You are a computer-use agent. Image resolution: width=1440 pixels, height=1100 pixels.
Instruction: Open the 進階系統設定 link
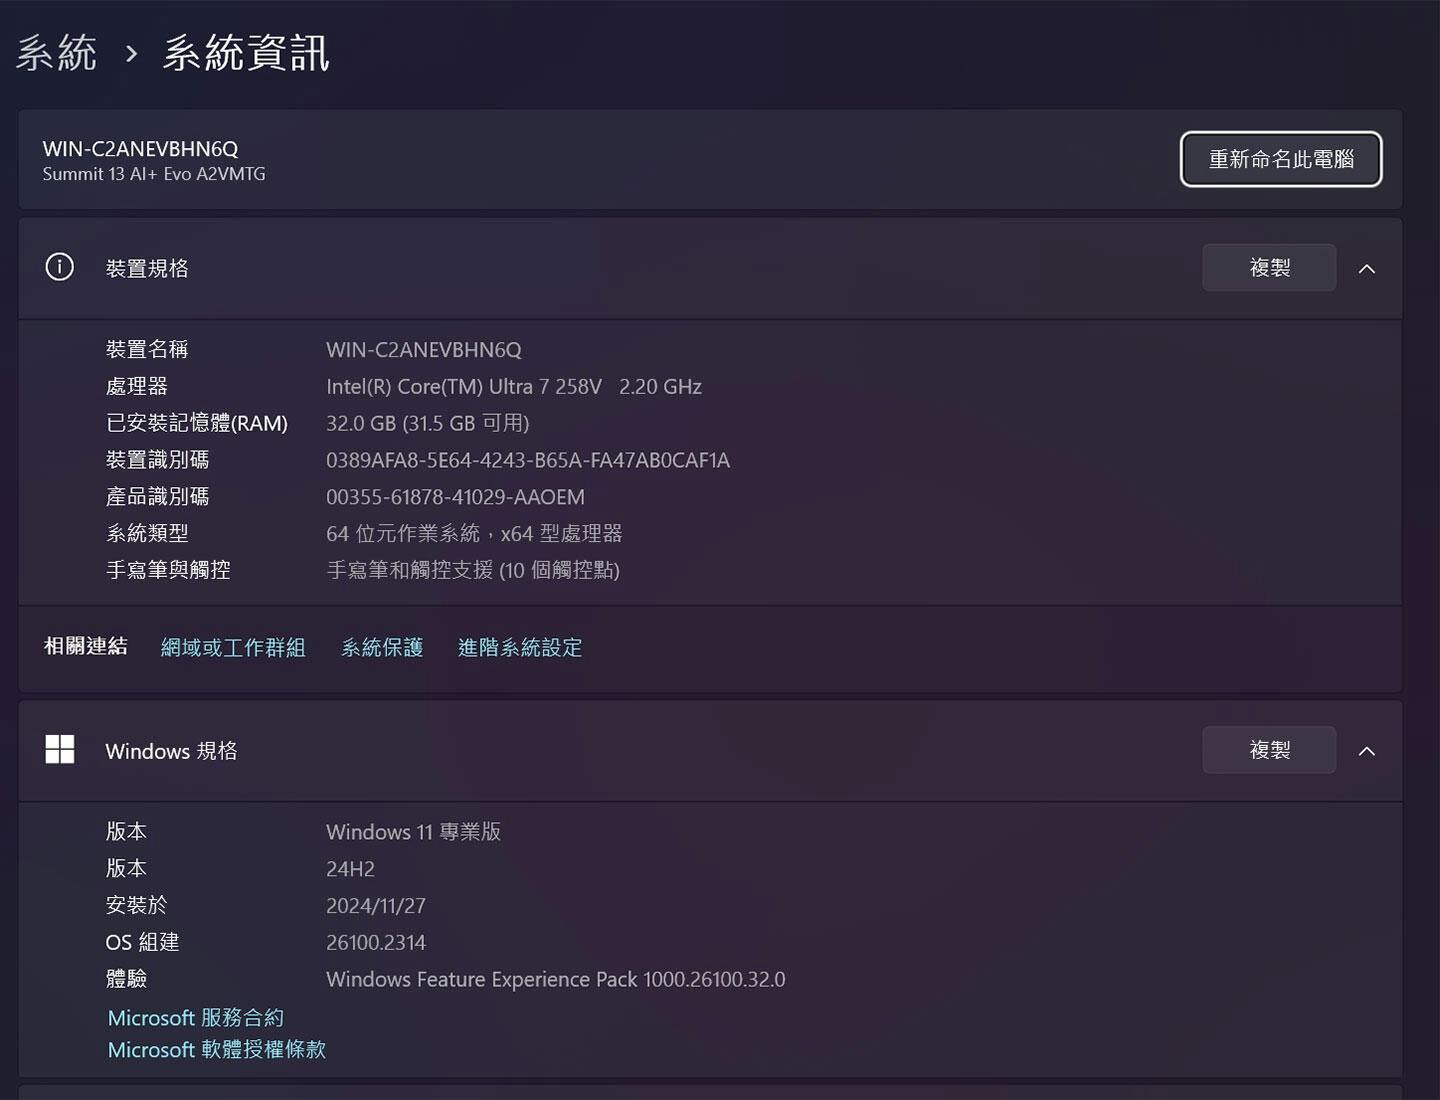tap(520, 648)
